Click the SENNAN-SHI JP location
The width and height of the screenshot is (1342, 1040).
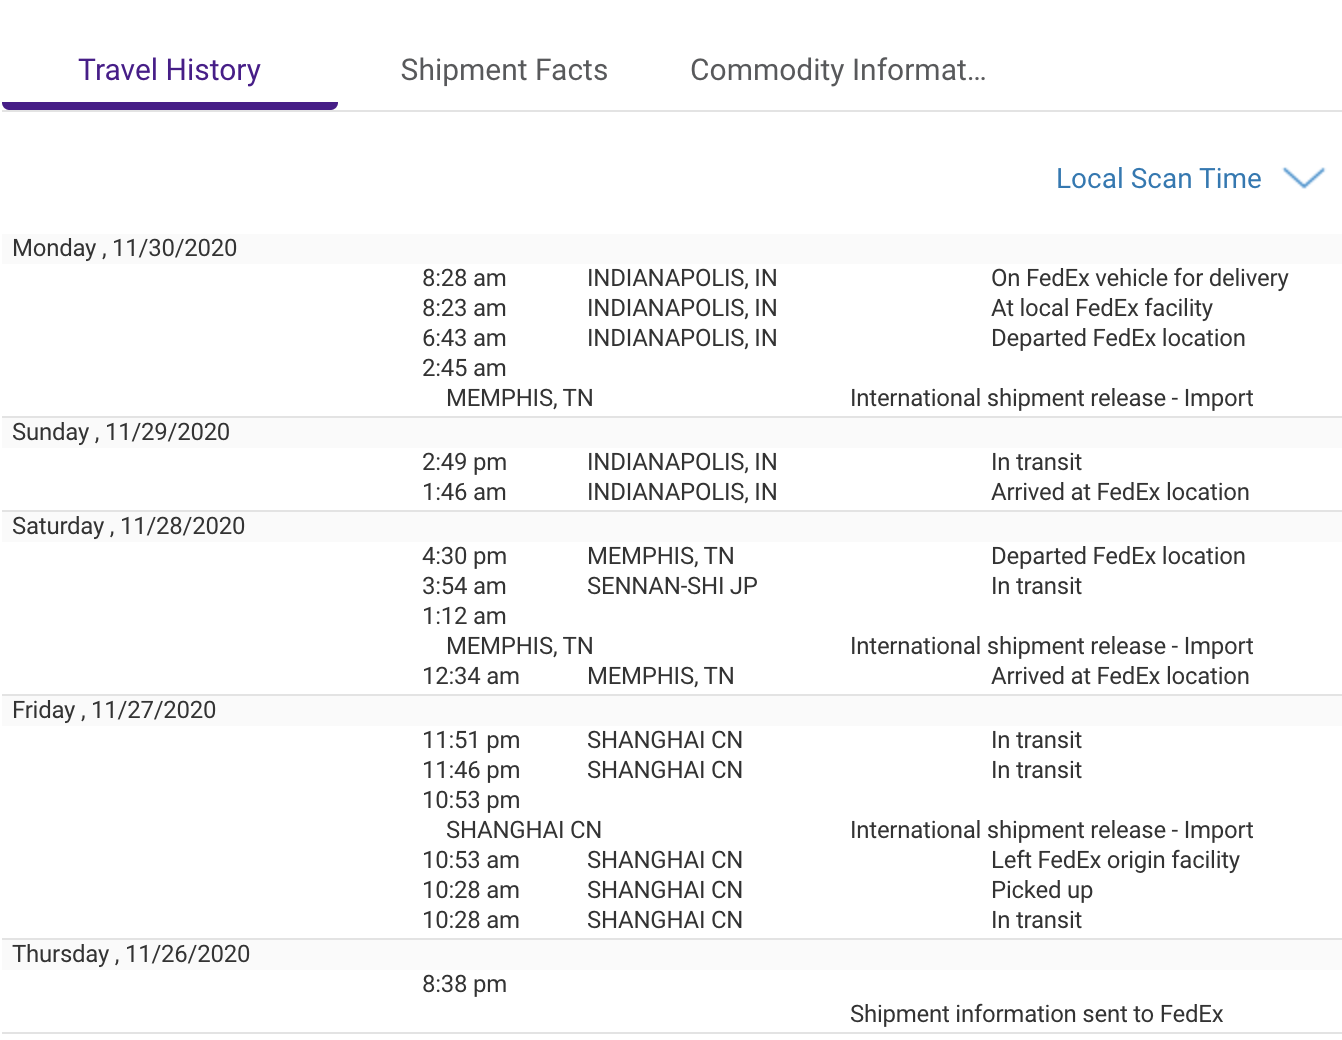tap(672, 586)
